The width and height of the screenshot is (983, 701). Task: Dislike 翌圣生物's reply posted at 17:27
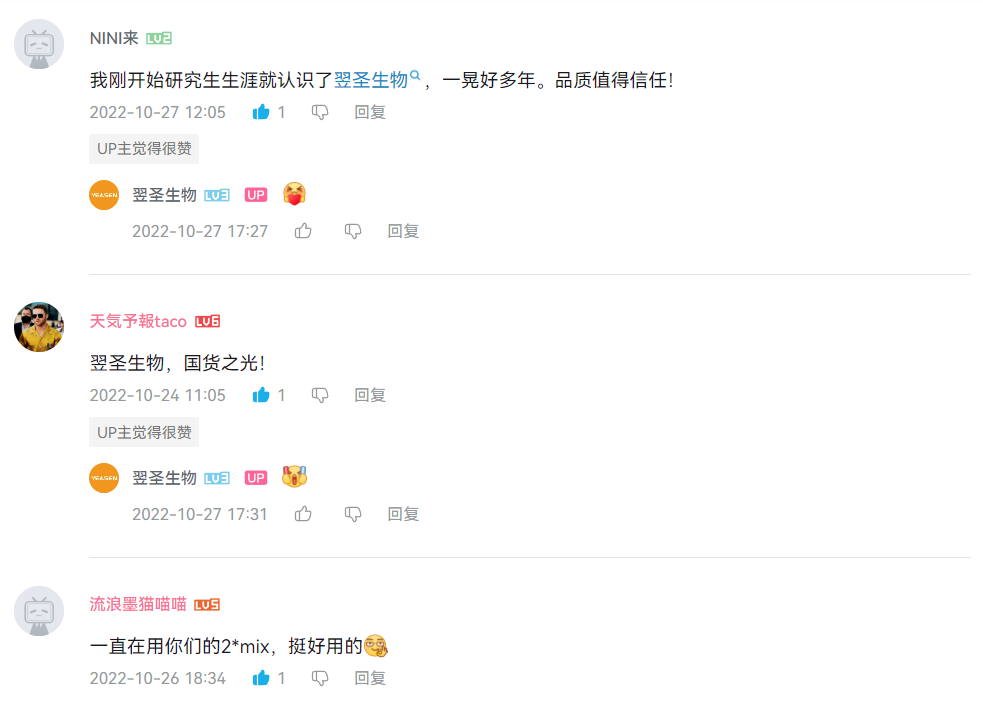[x=353, y=232]
